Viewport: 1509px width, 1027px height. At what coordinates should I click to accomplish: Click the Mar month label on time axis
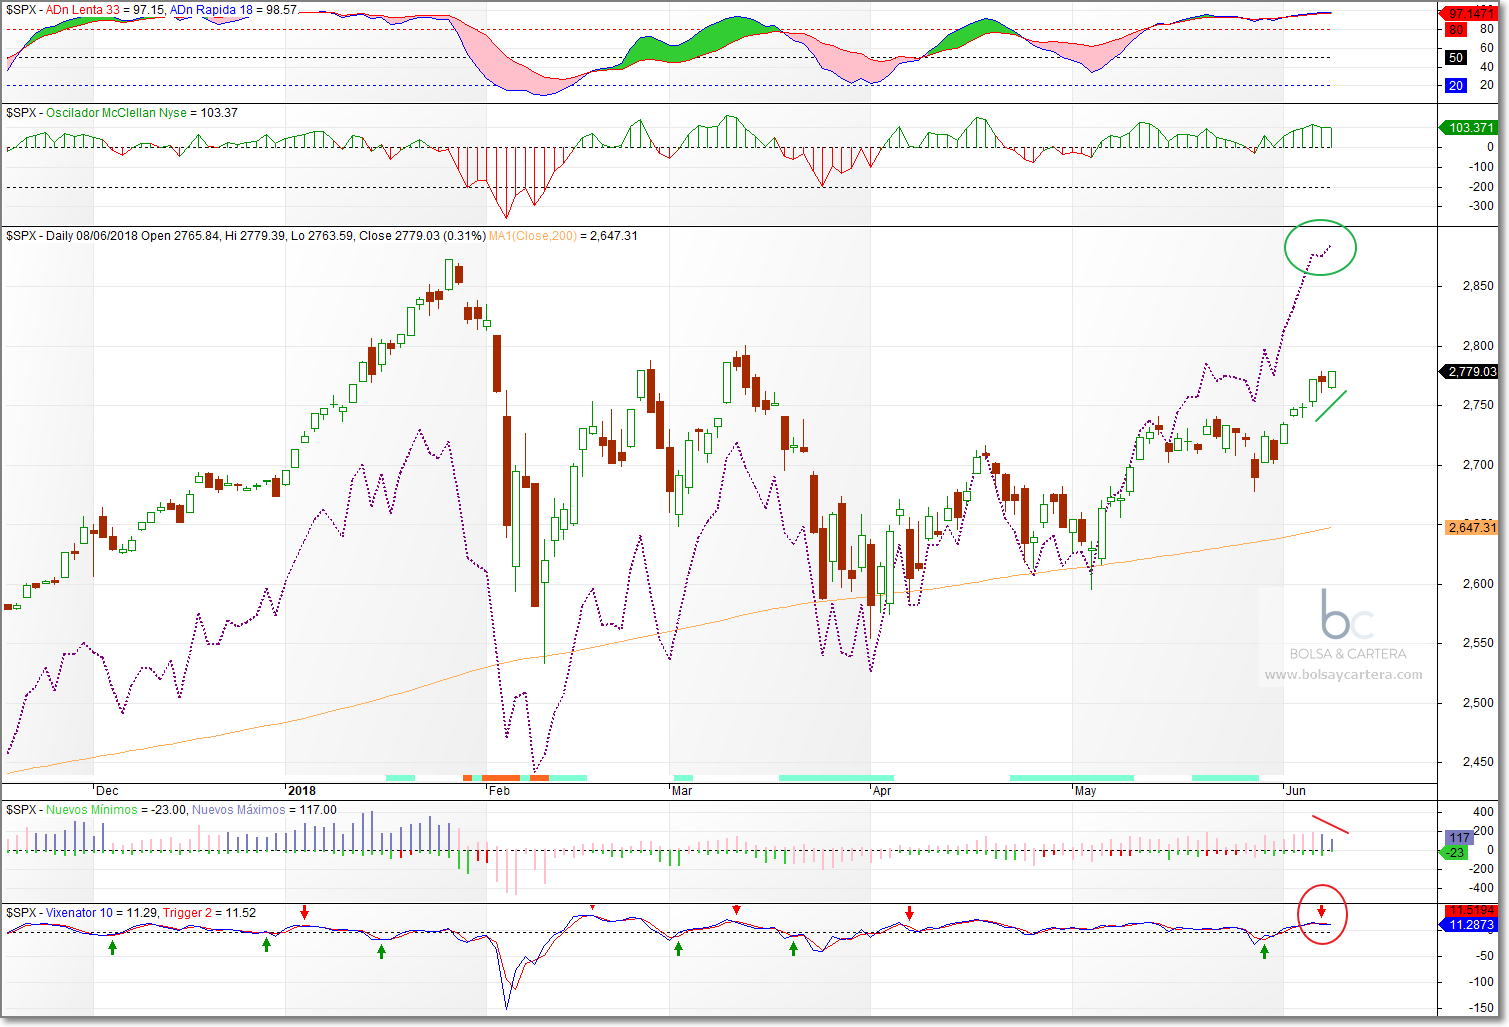pos(682,791)
